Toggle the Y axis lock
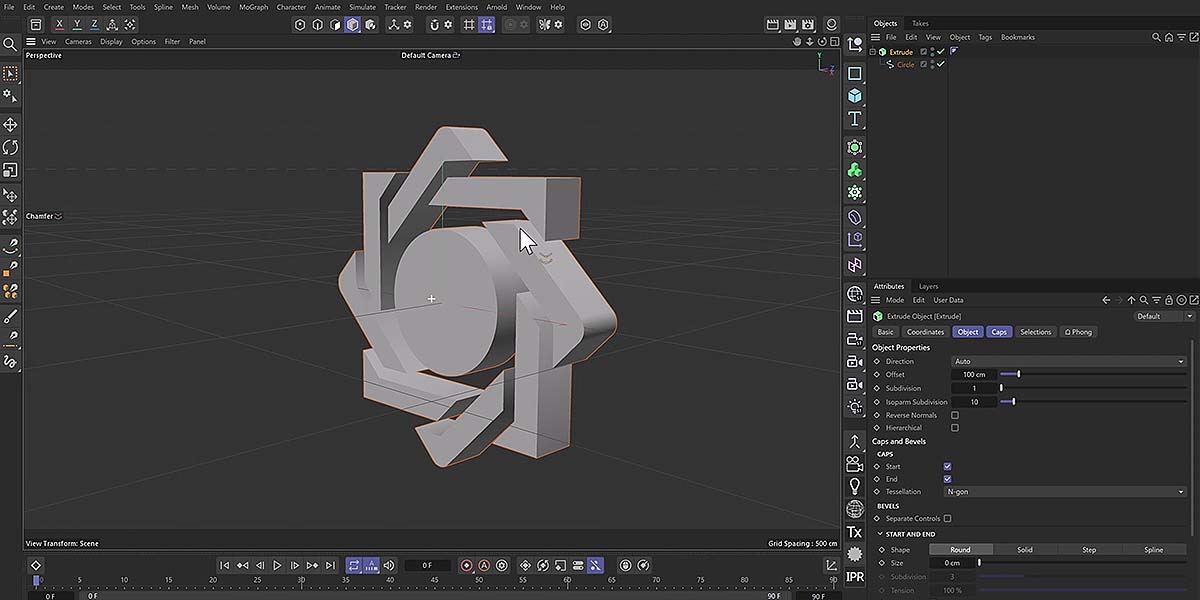The image size is (1200, 600). coord(78,24)
